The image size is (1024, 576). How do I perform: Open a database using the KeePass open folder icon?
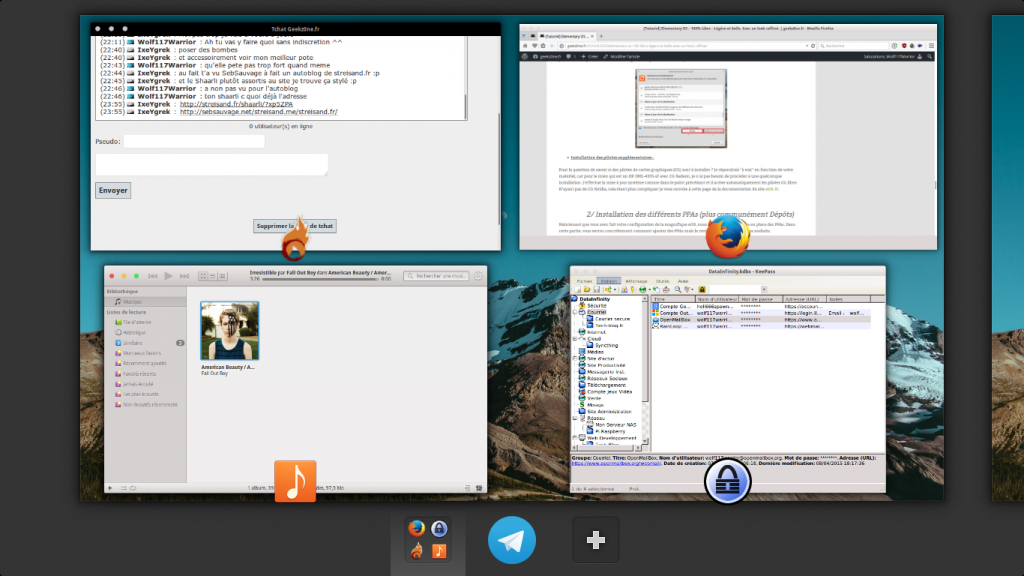pyautogui.click(x=587, y=289)
